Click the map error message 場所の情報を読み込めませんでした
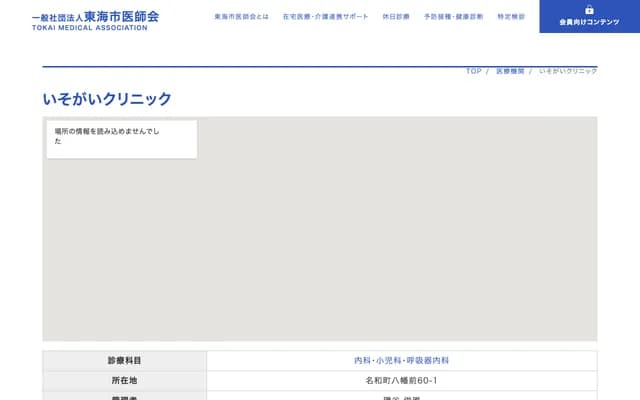Screen dimensions: 640x400 click(107, 136)
